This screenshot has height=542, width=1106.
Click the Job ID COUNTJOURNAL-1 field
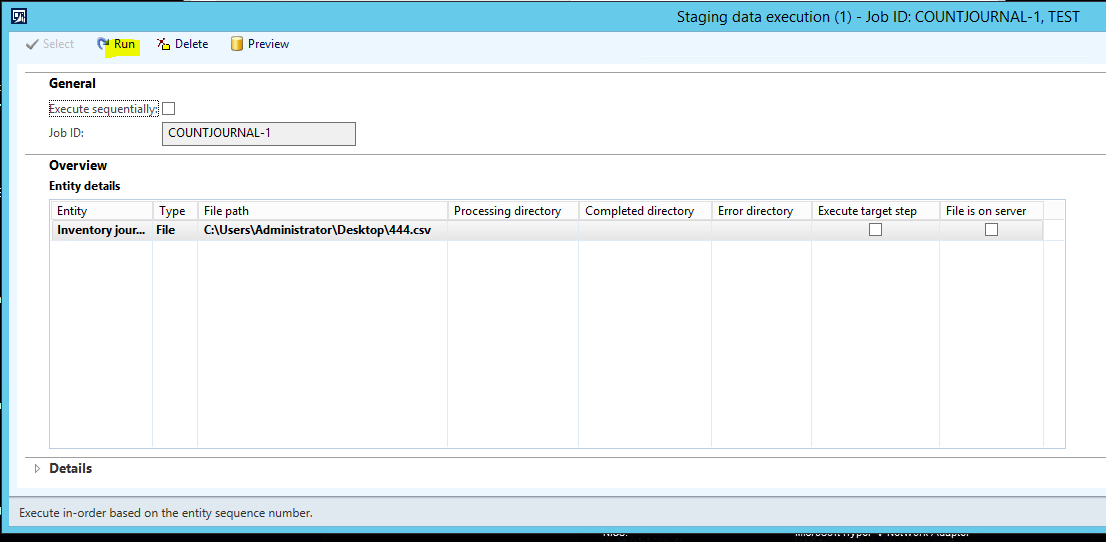[258, 134]
